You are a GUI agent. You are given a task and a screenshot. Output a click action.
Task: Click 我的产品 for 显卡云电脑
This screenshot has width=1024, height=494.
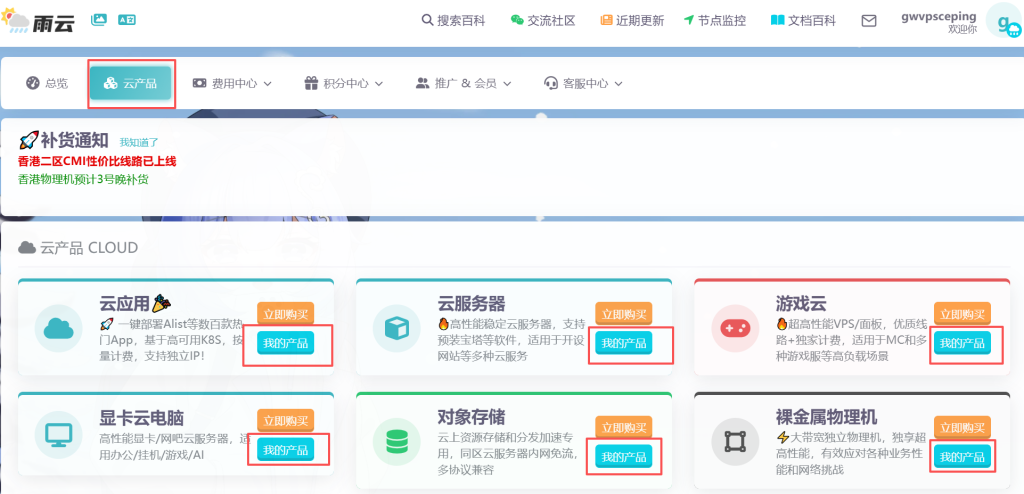point(285,450)
